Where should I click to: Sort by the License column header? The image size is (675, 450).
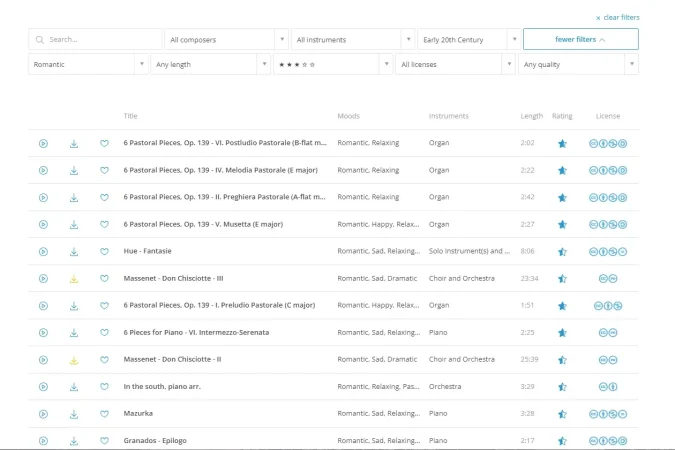pos(608,116)
